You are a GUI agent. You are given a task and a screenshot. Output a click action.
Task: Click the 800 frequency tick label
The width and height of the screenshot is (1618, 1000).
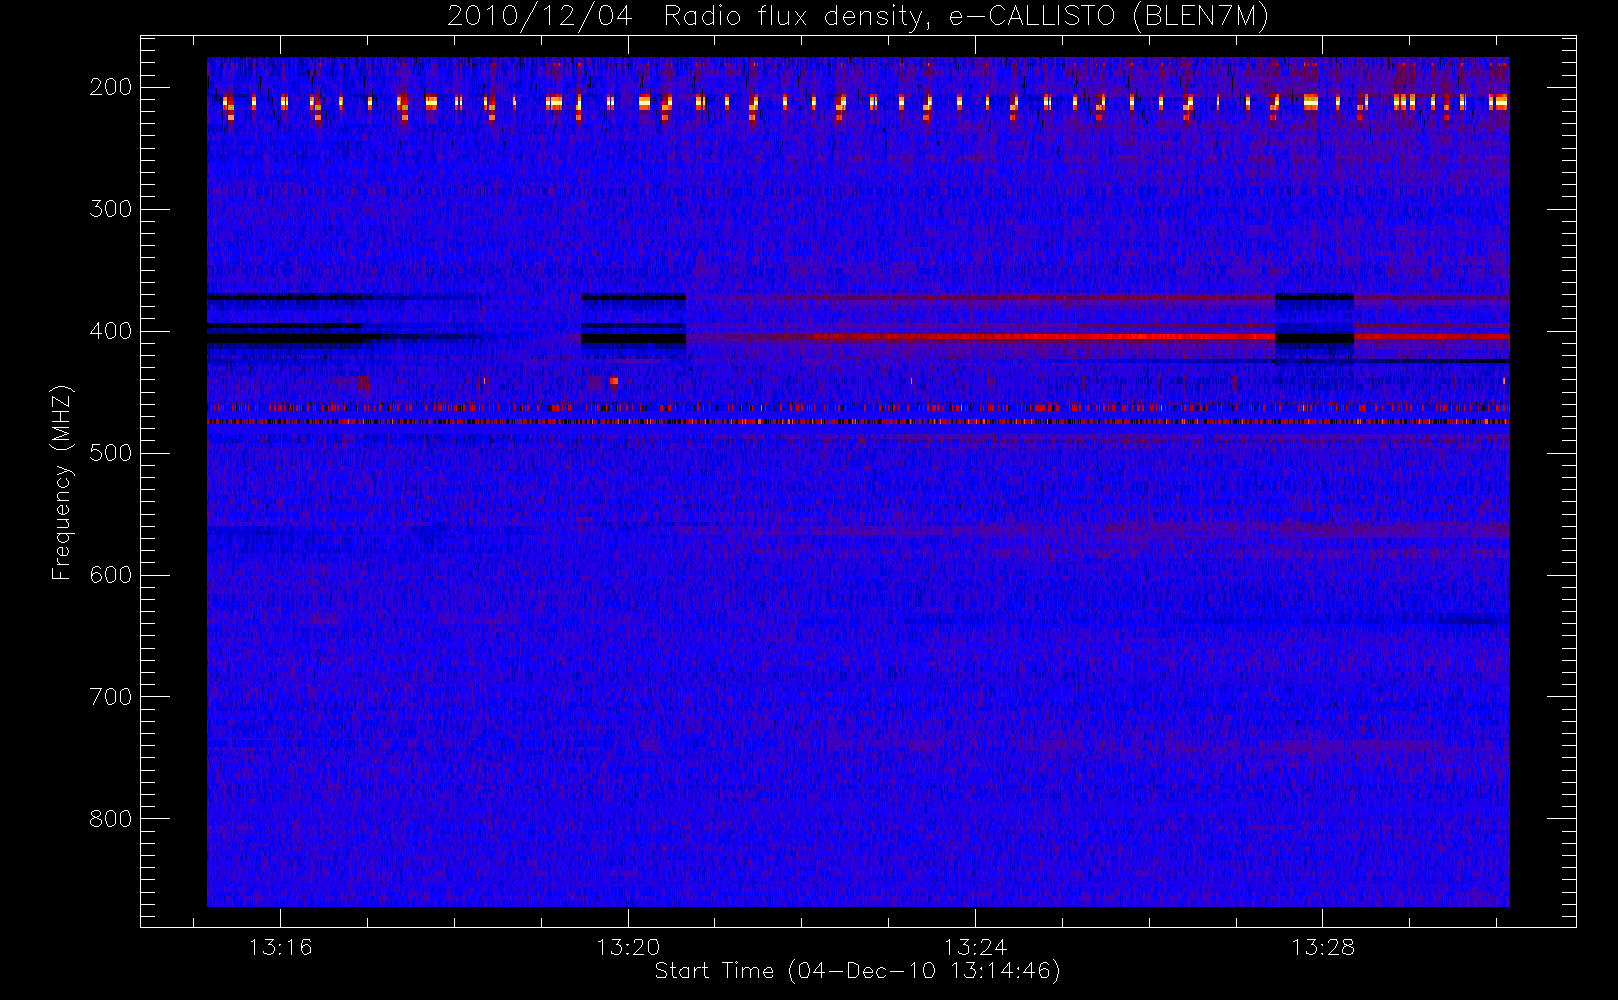(111, 819)
